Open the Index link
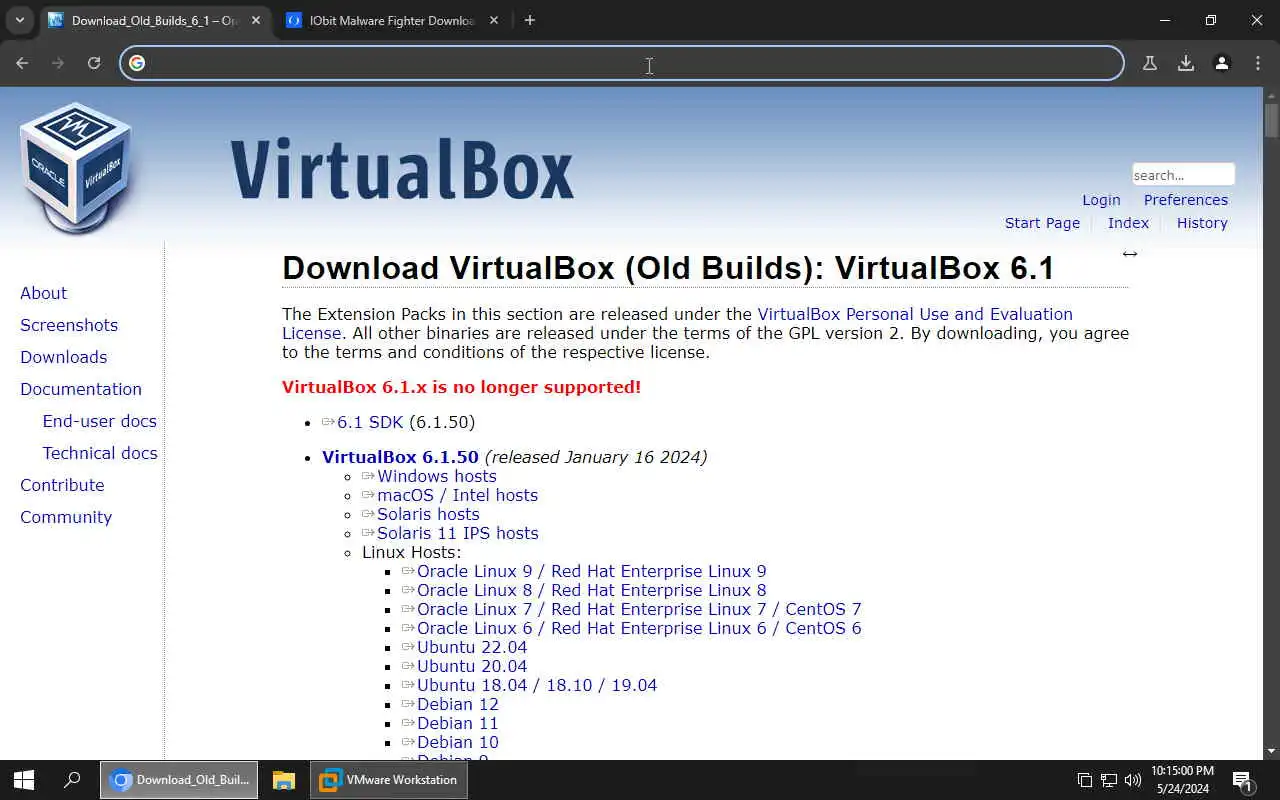This screenshot has width=1280, height=800. coord(1128,223)
